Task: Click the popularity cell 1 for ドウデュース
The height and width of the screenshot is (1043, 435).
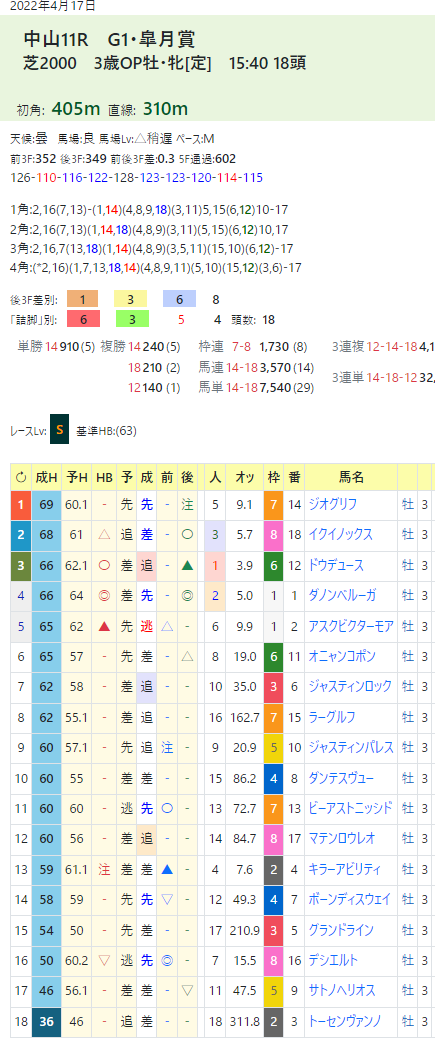Action: 215,566
